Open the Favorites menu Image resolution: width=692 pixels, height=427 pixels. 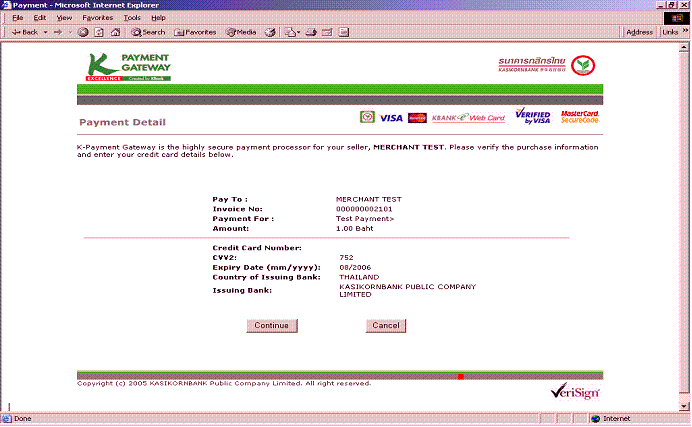click(x=98, y=18)
